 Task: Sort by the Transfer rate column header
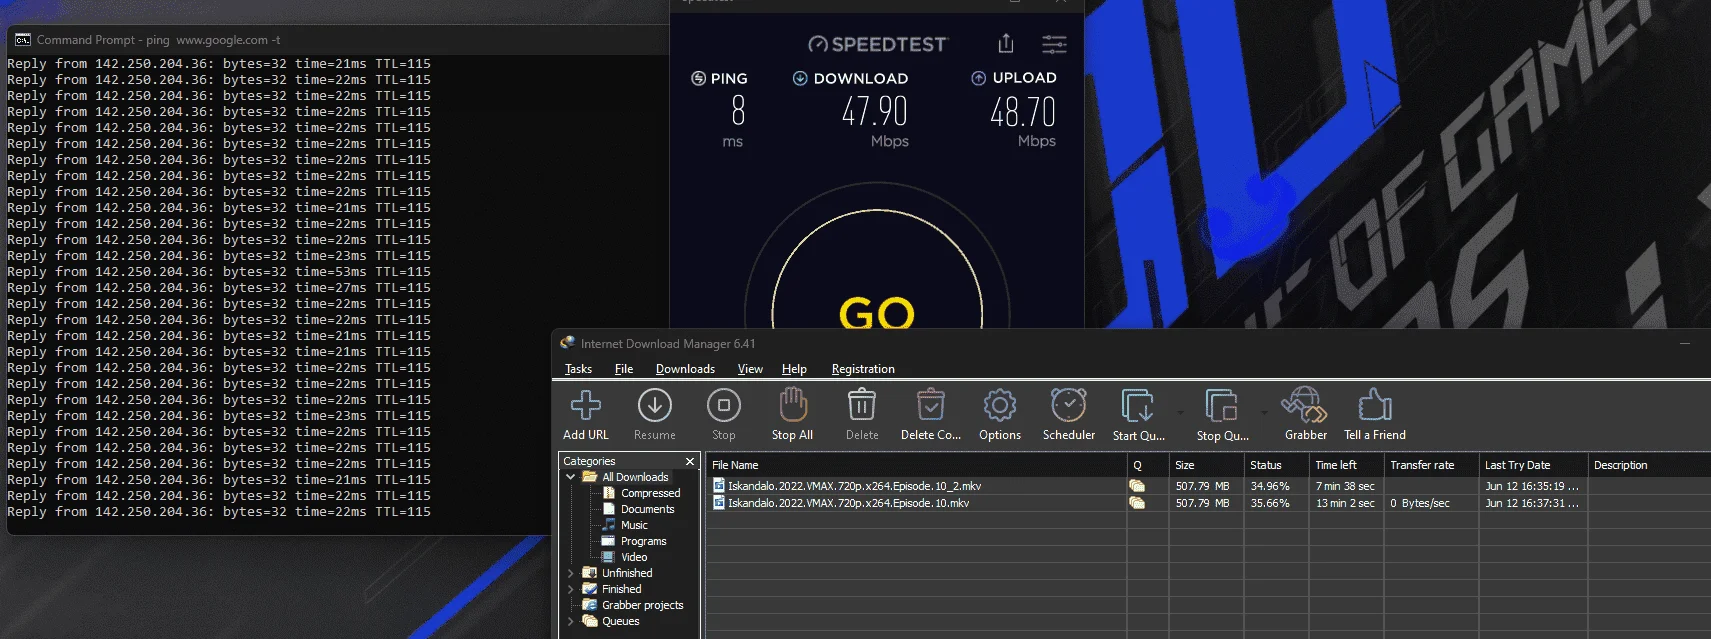coord(1432,465)
